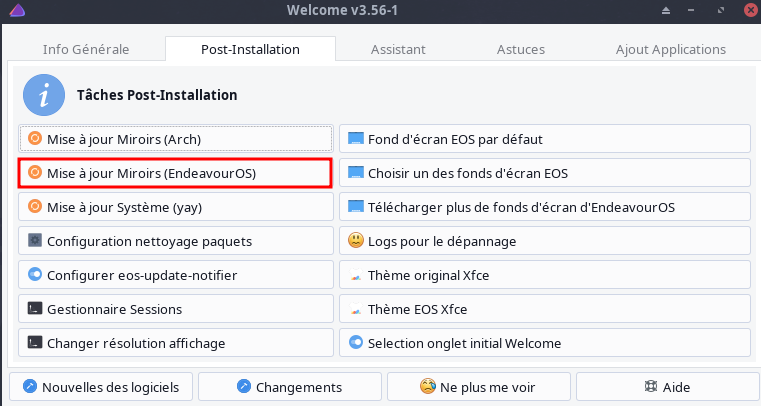Click Selection onglet initial Welcome
This screenshot has height=406, width=761.
click(x=544, y=343)
